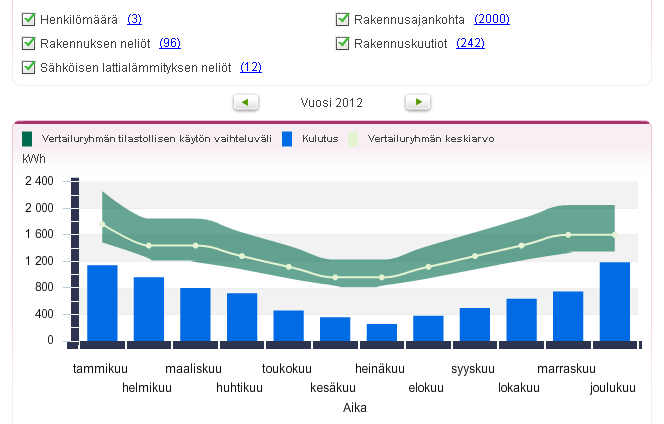Click the lokakuu consumption bar
This screenshot has height=424, width=664.
pyautogui.click(x=521, y=320)
